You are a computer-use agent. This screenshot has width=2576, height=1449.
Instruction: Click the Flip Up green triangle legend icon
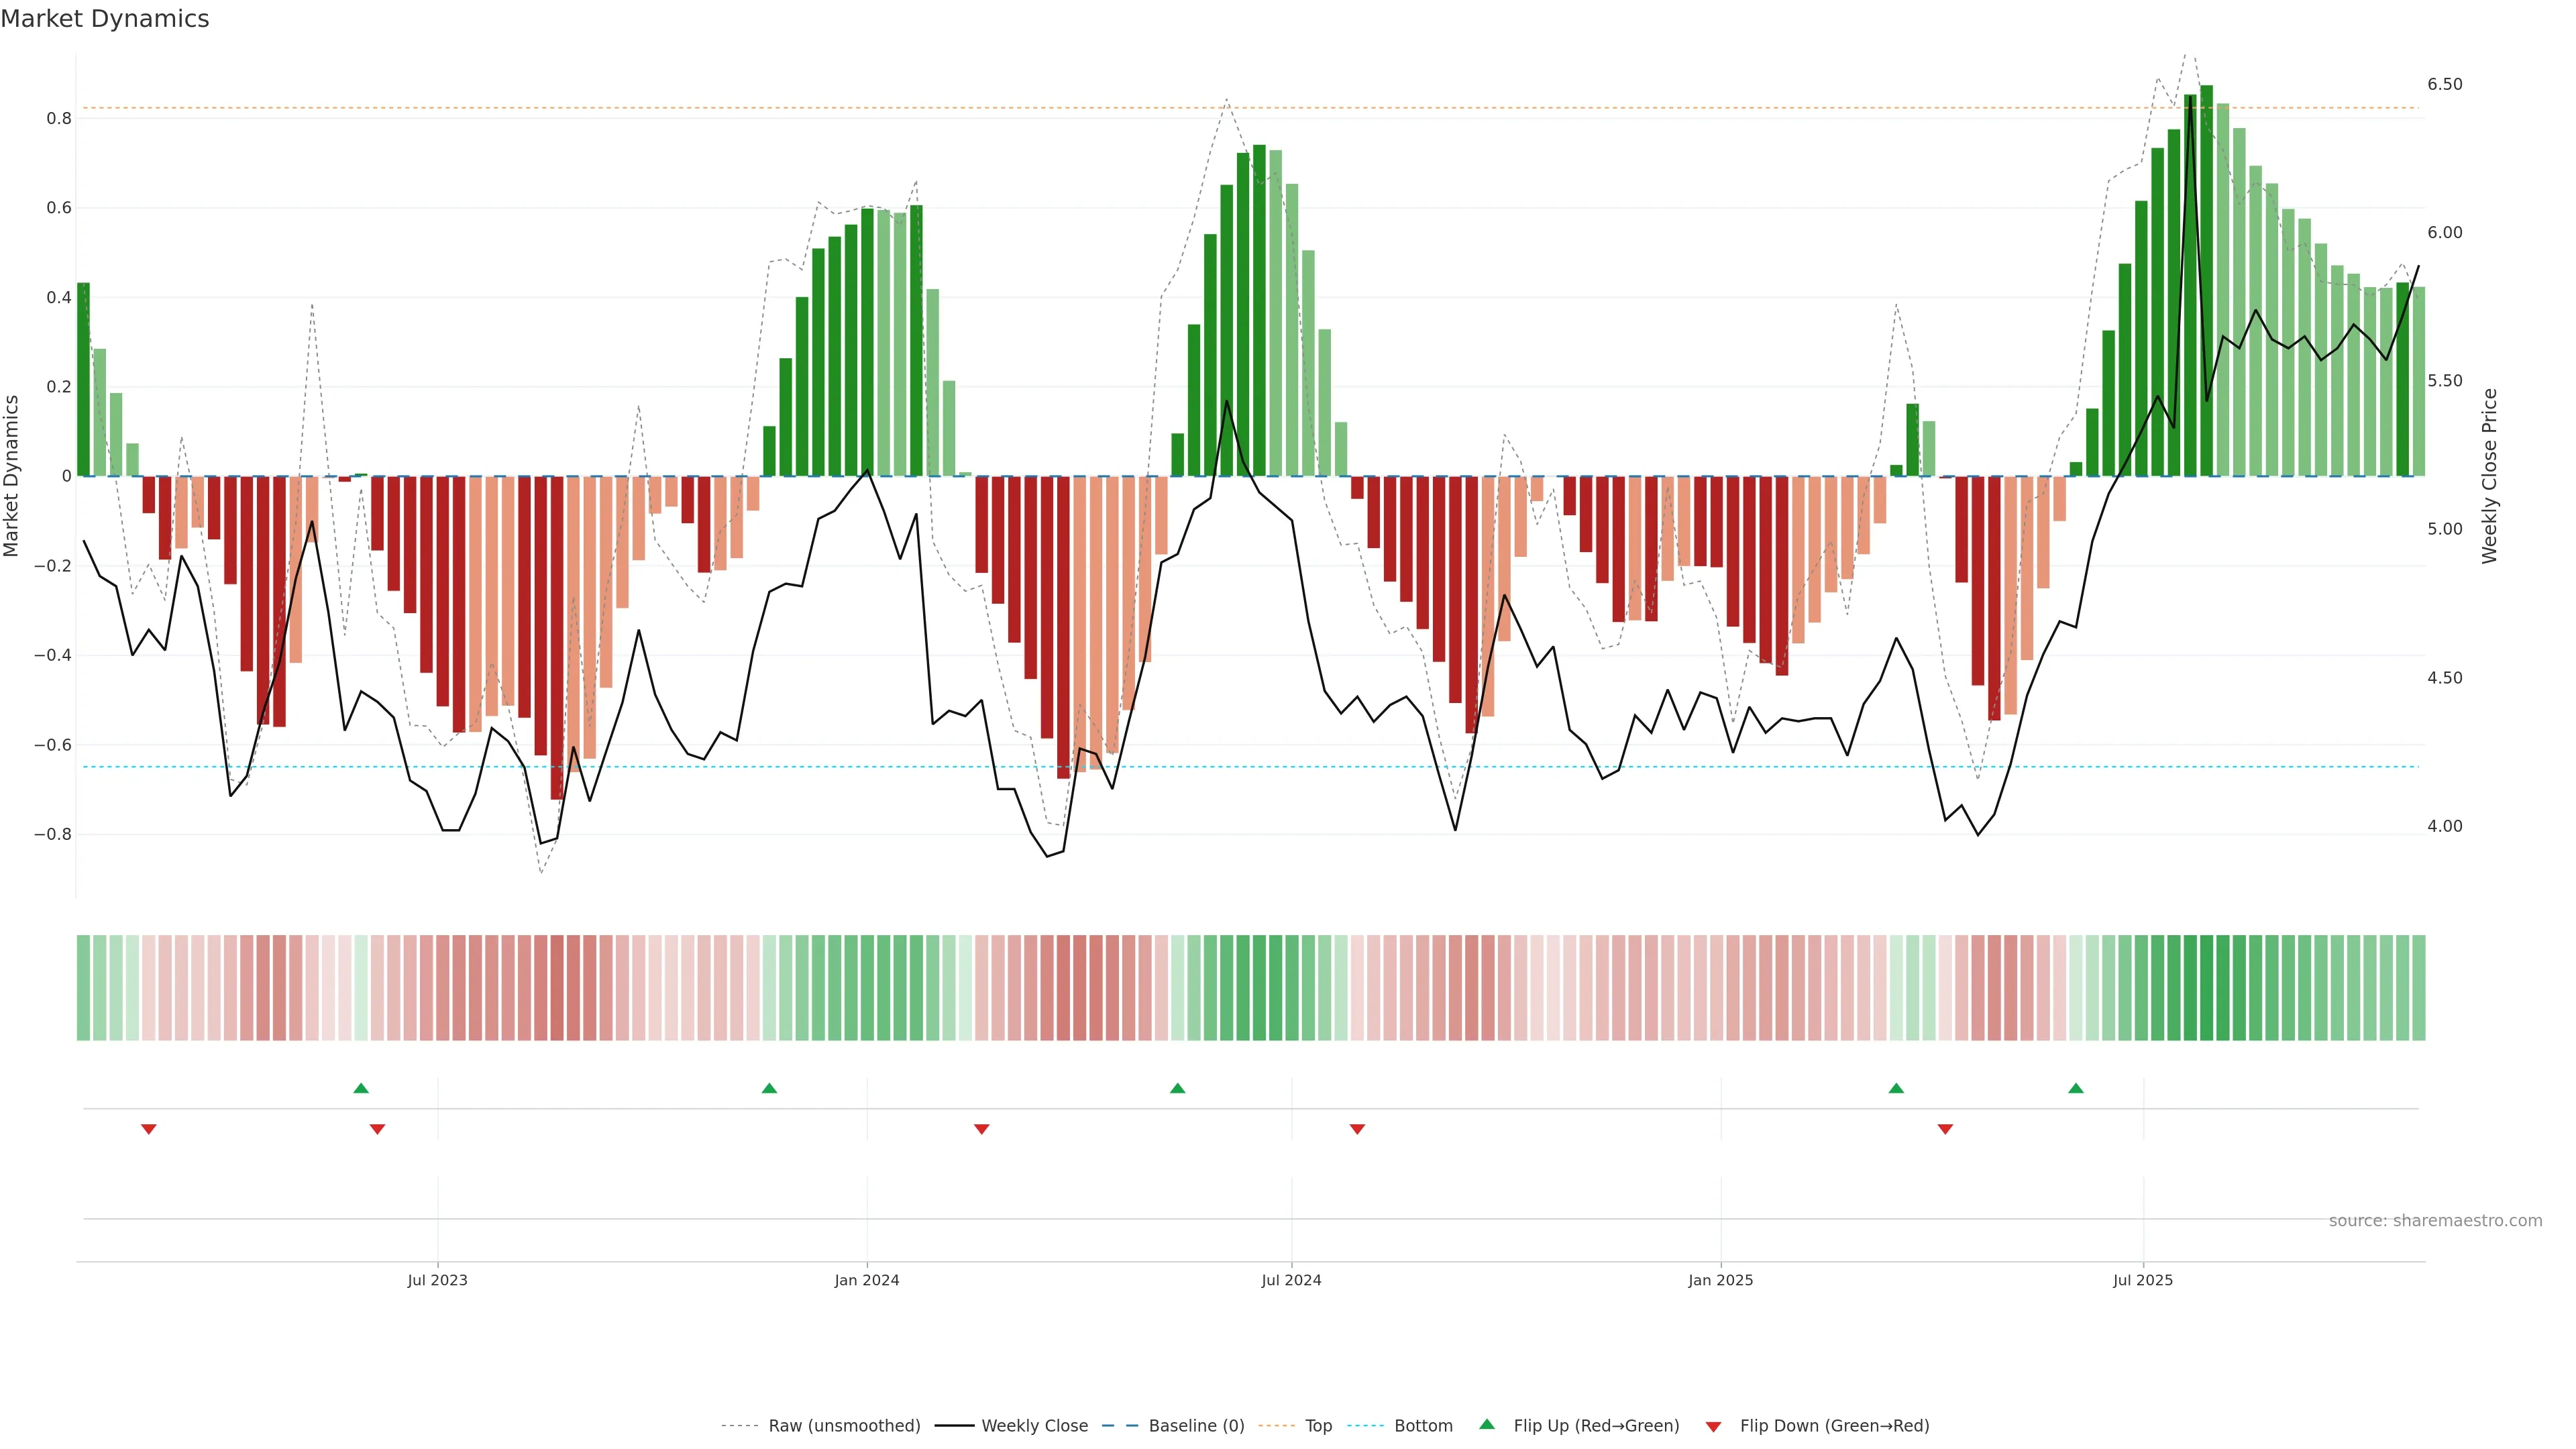[1486, 1424]
